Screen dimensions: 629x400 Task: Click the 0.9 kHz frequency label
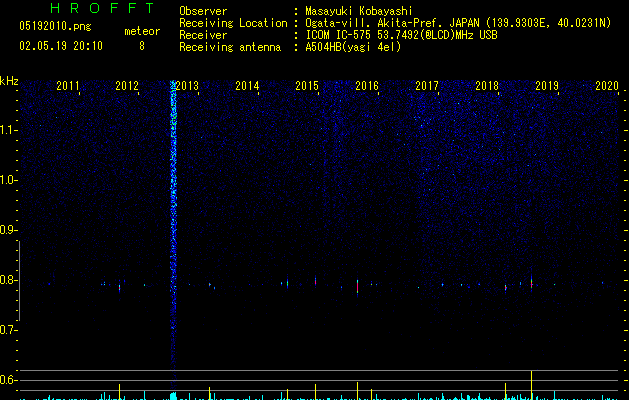pyautogui.click(x=8, y=230)
